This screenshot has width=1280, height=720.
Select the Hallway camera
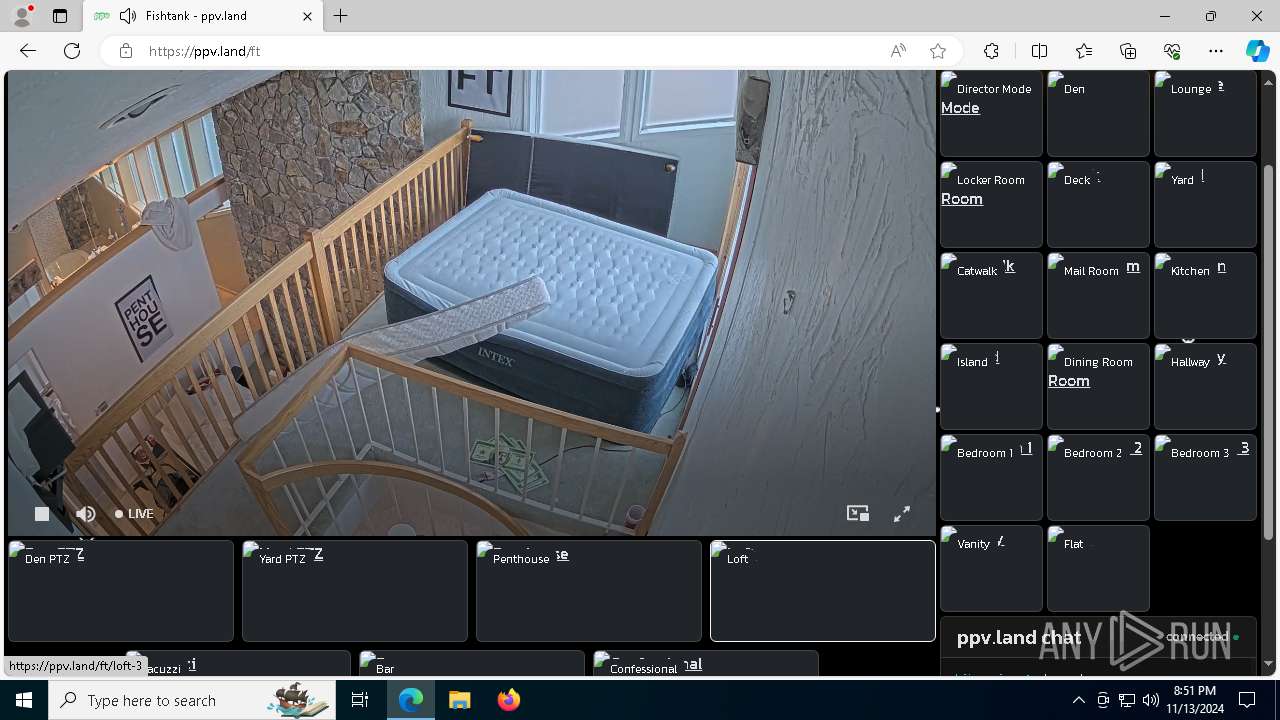click(1205, 386)
